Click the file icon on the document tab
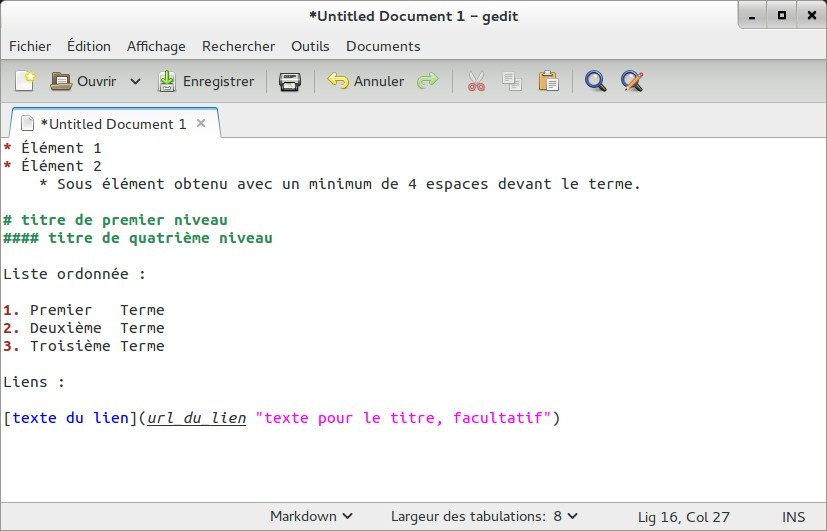827x531 pixels. 27,124
